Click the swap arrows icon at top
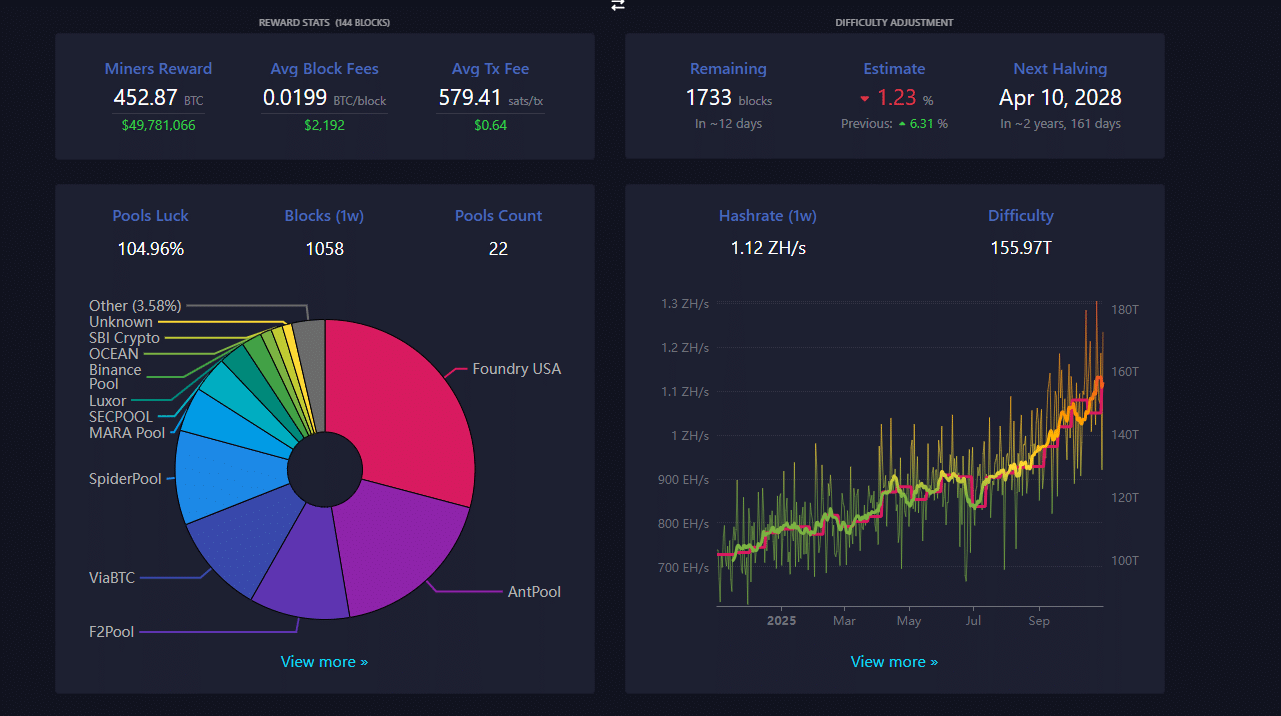 [x=618, y=5]
